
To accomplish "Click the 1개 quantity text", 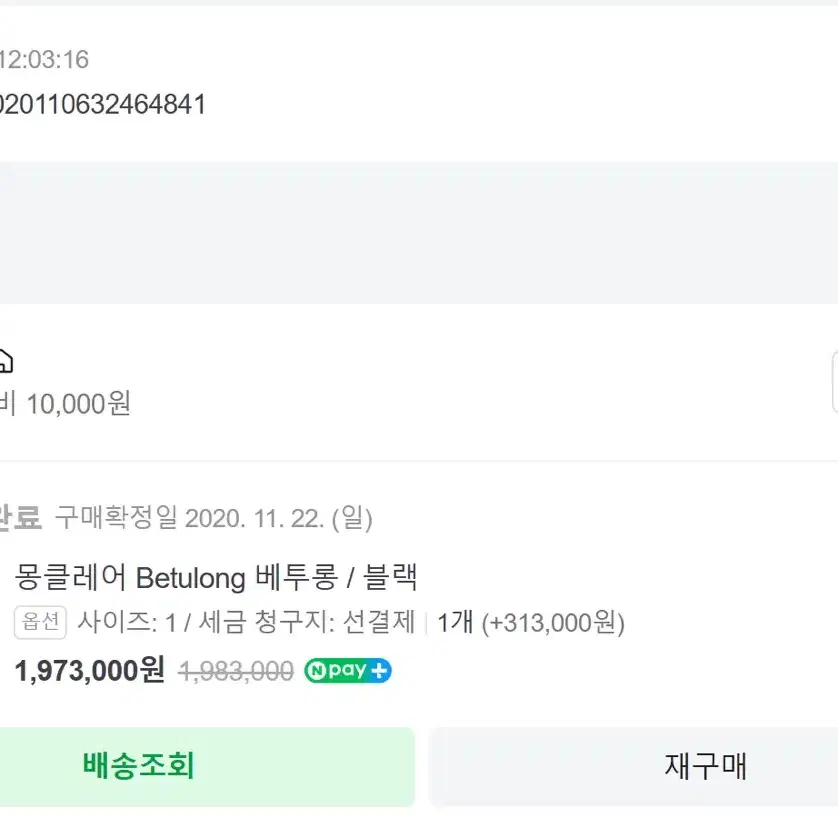I will click(455, 622).
